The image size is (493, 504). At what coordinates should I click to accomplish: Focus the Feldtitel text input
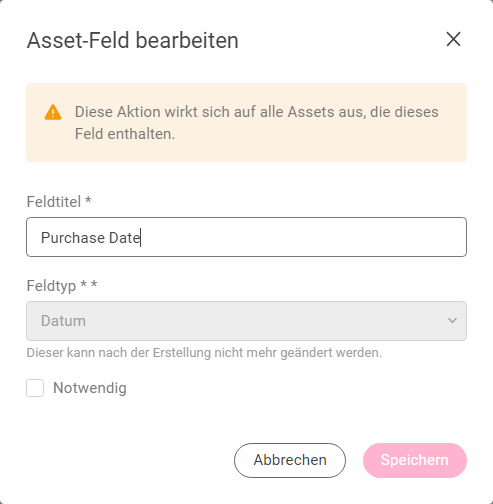[x=246, y=237]
